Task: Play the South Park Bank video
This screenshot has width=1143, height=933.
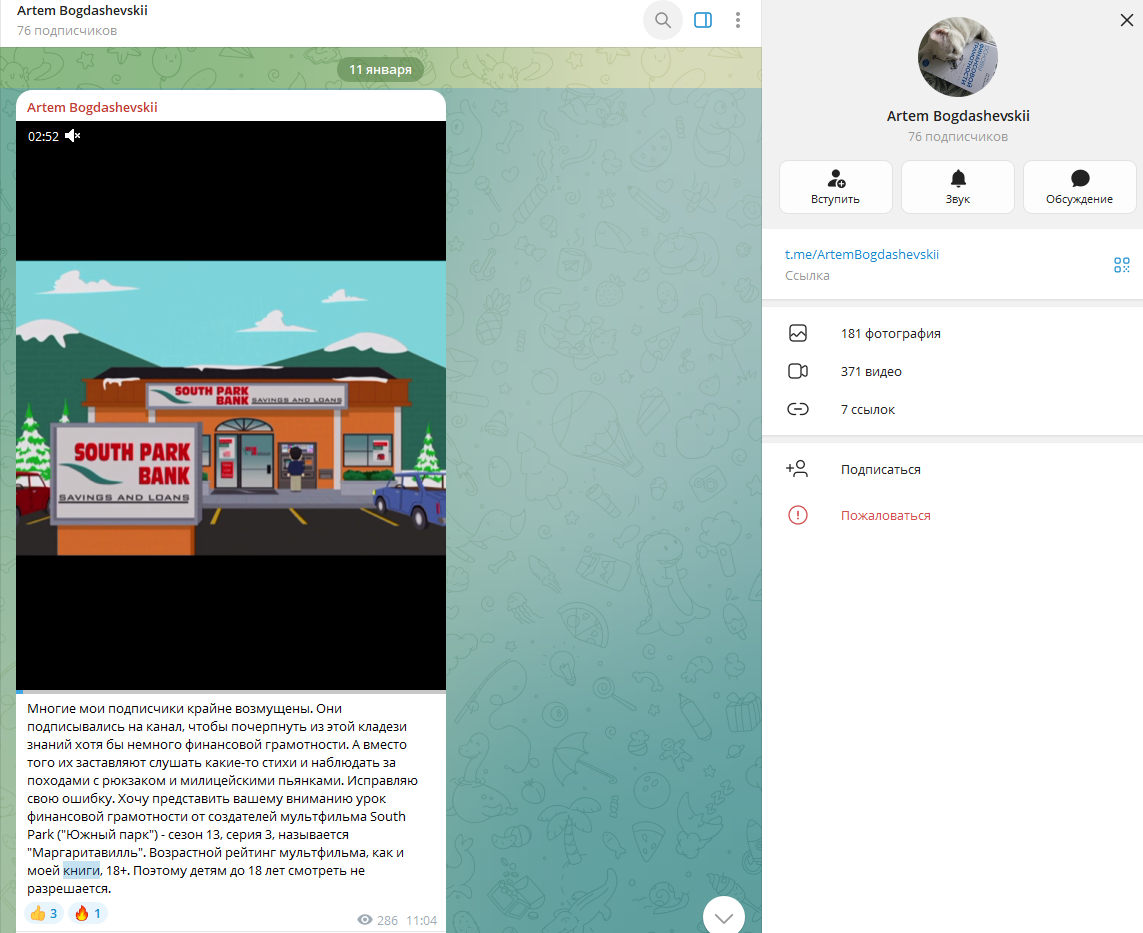Action: click(231, 405)
